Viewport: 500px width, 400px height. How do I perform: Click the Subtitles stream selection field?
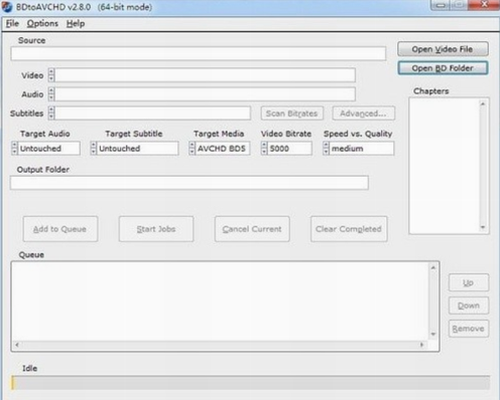pyautogui.click(x=153, y=113)
